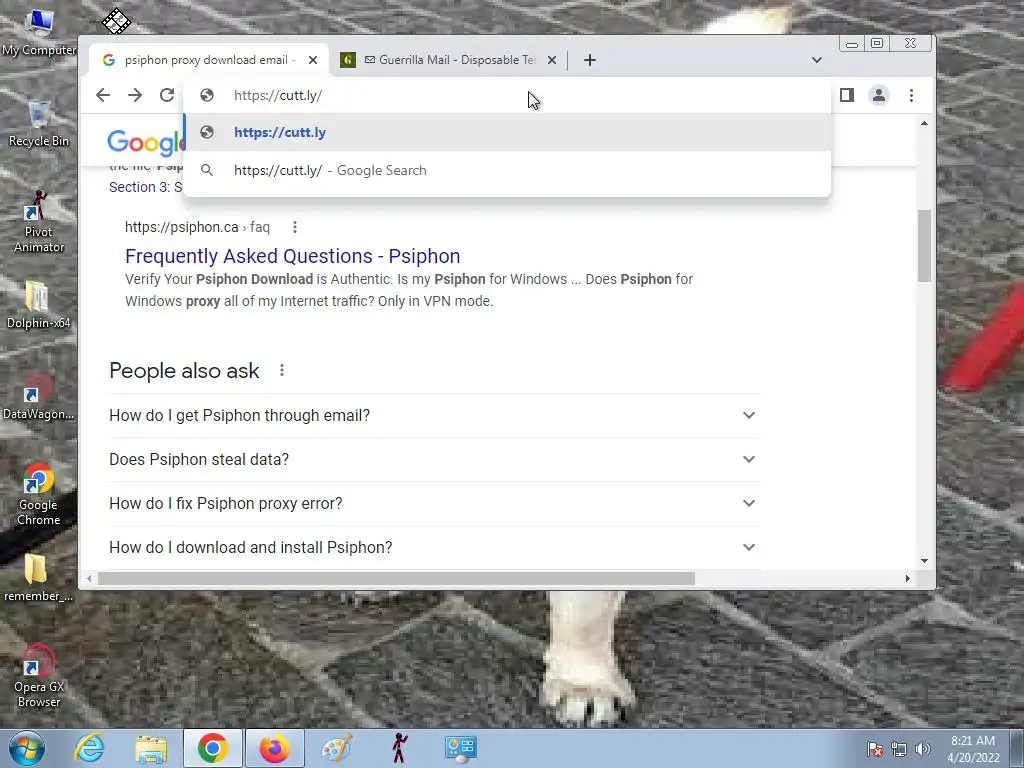Select the remember_ folder on desktop
Screen dimensions: 1024x768
[39, 577]
